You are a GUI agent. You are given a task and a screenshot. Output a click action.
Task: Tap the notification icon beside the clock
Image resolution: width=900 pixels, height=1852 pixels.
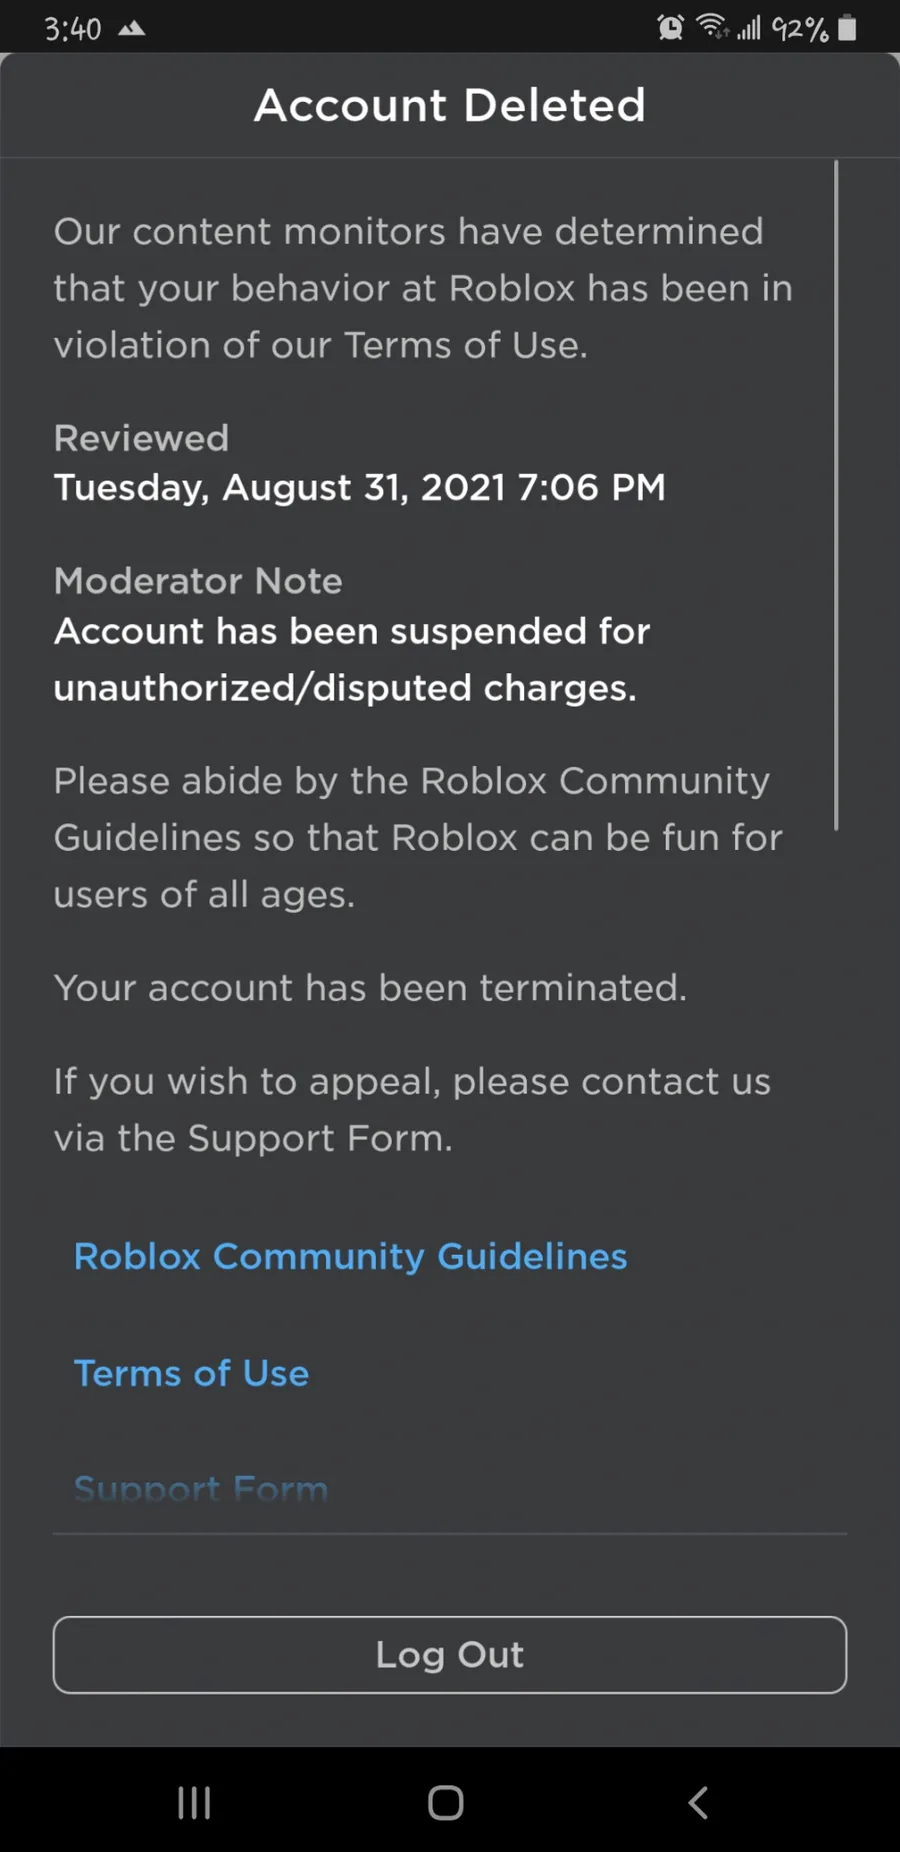click(131, 29)
